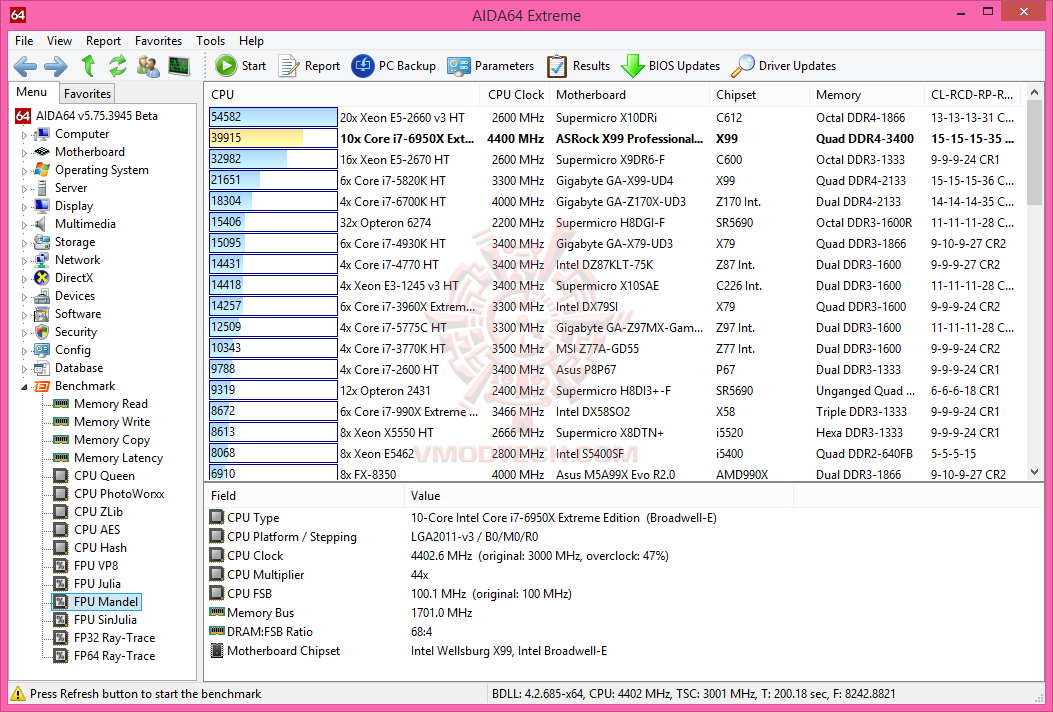Expand the Display tree node
The height and width of the screenshot is (712, 1053).
pos(25,206)
